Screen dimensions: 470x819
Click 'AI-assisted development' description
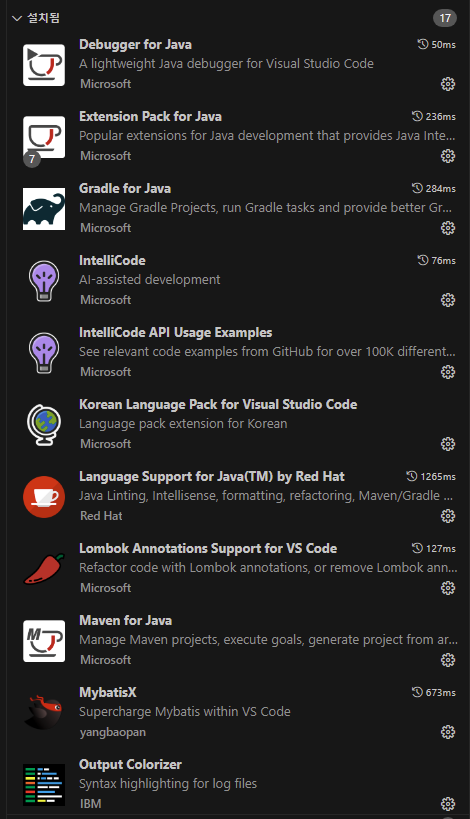150,280
